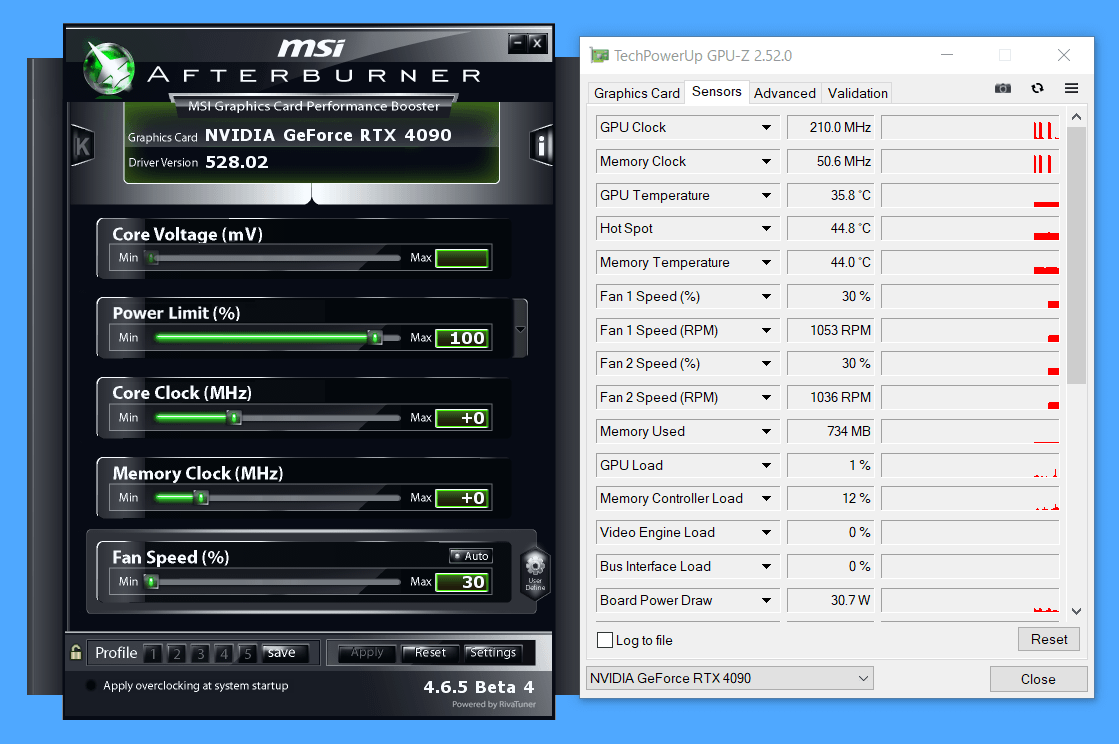This screenshot has width=1119, height=744.
Task: Click the MSI Afterburner jet logo
Action: [109, 69]
